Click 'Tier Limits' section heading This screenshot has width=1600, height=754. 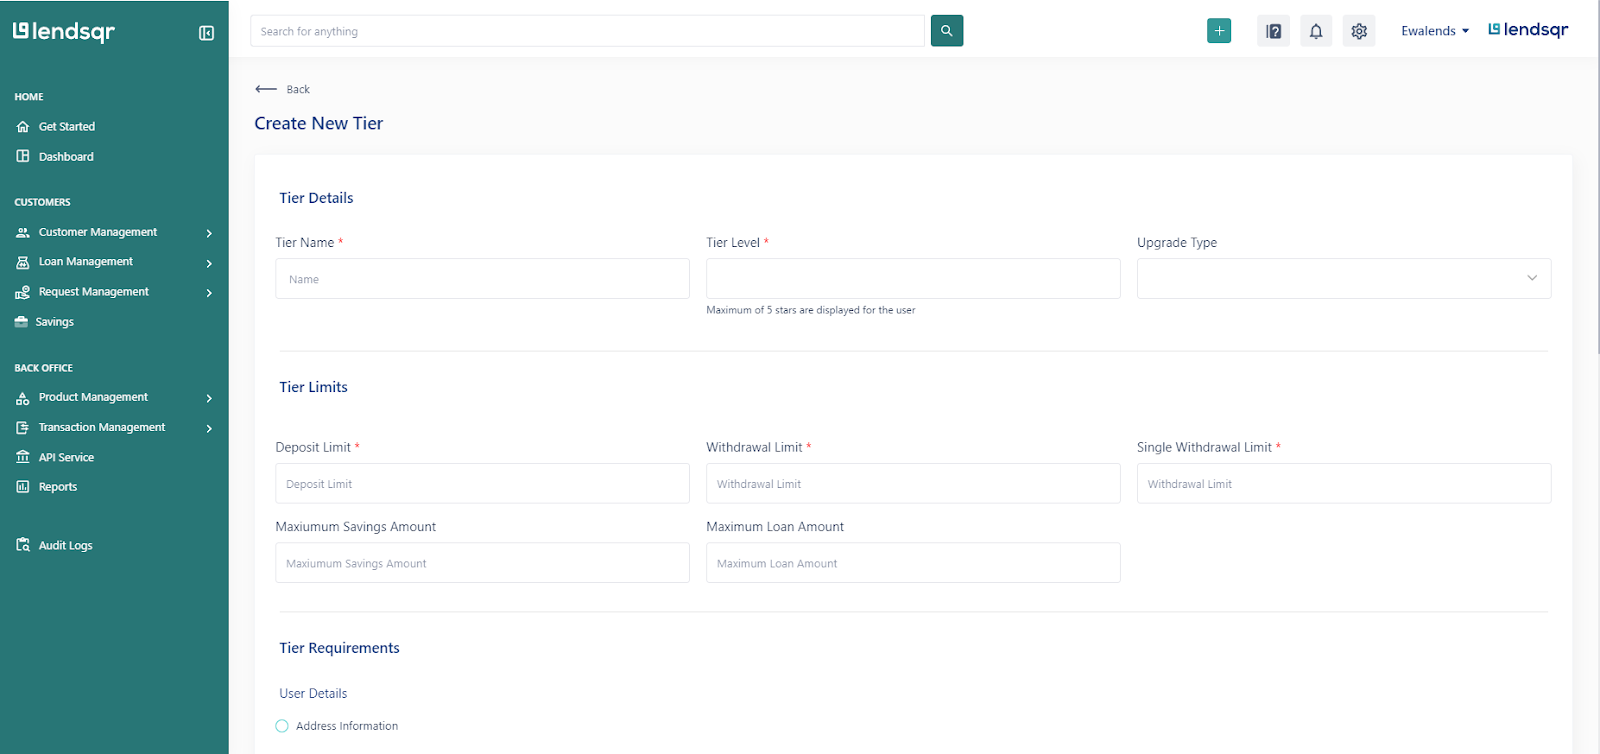314,387
